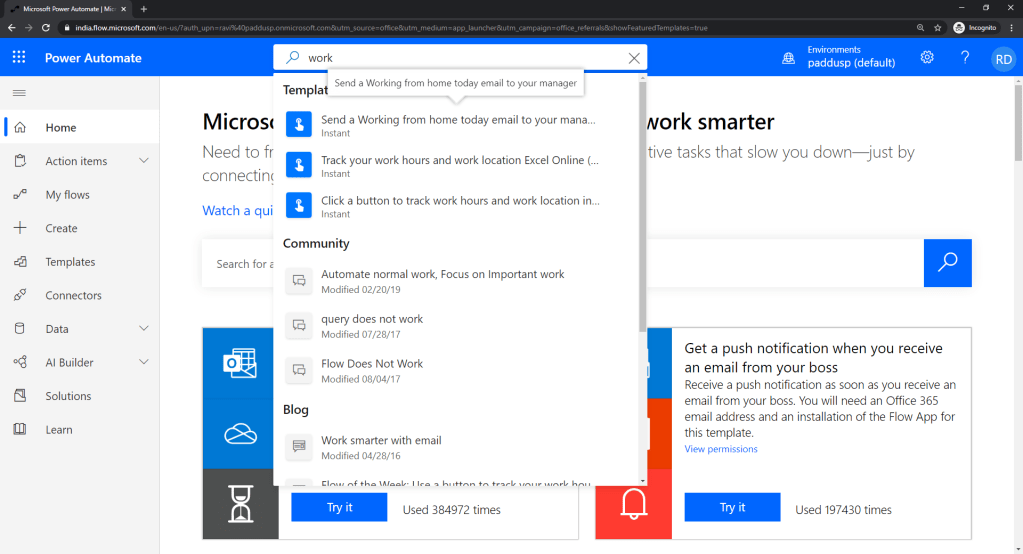Select Solutions in the left navigation
This screenshot has width=1023, height=554.
click(x=68, y=396)
